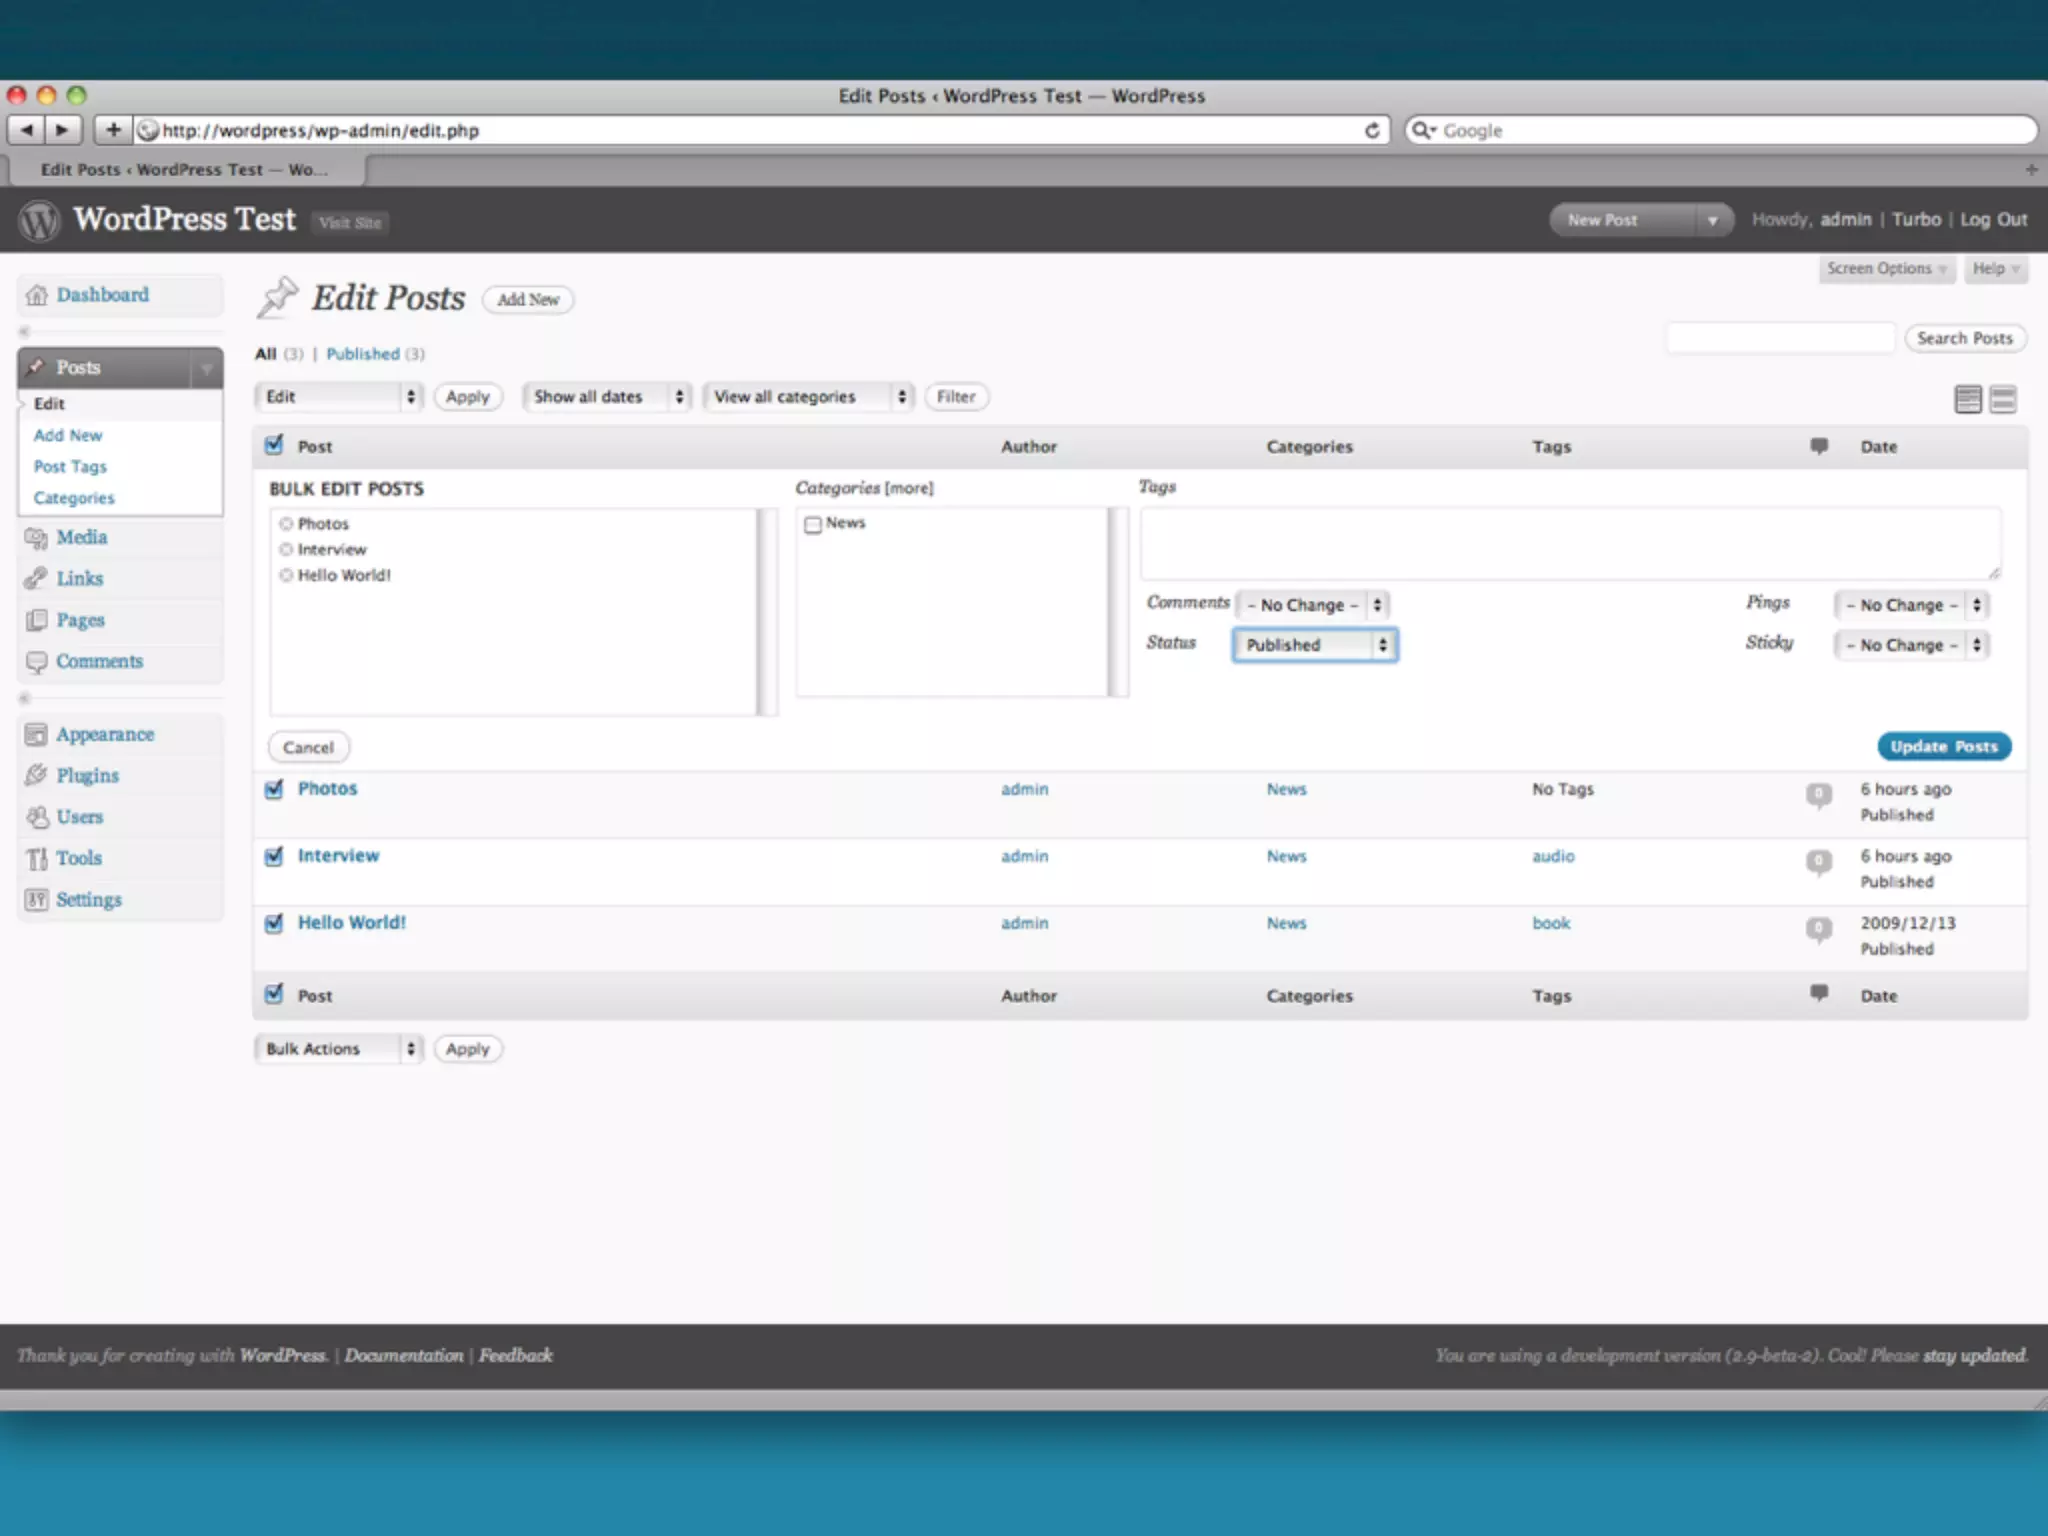Open the Show all dates dropdown
This screenshot has height=1536, width=2048.
[607, 397]
